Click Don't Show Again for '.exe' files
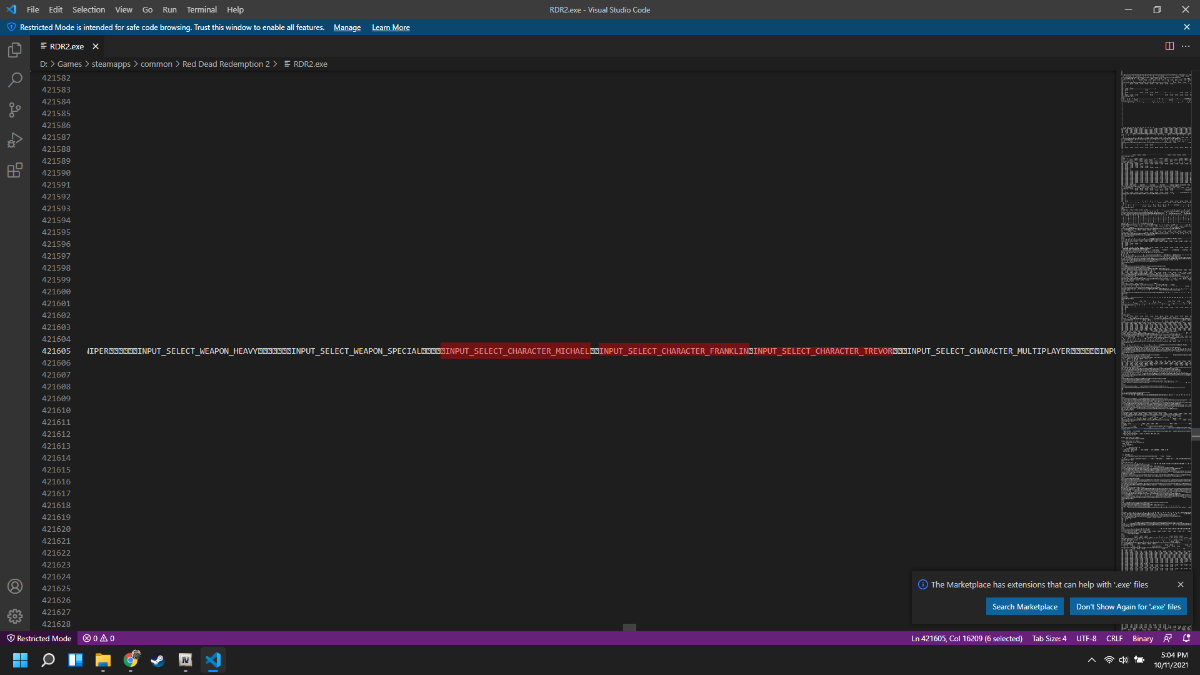Screen dimensions: 1200x675 [1127, 606]
